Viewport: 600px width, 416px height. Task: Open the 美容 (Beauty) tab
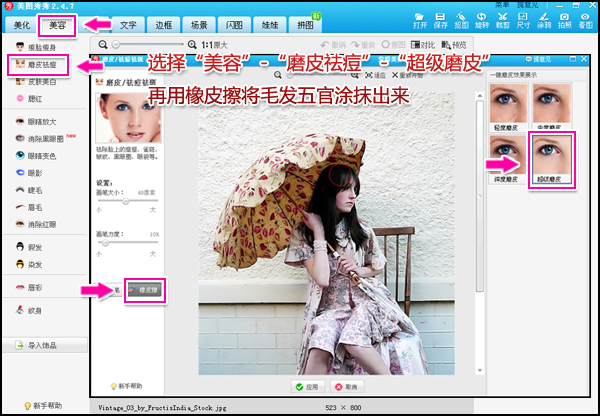pos(56,22)
